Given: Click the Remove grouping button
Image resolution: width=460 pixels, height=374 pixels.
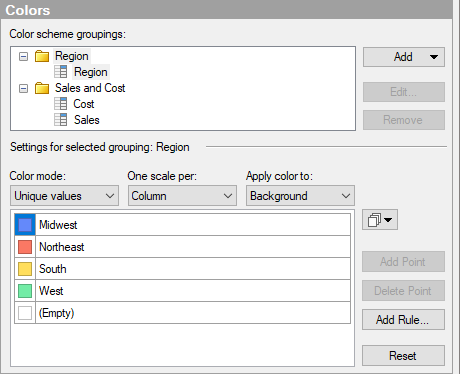Looking at the screenshot, I should [404, 120].
